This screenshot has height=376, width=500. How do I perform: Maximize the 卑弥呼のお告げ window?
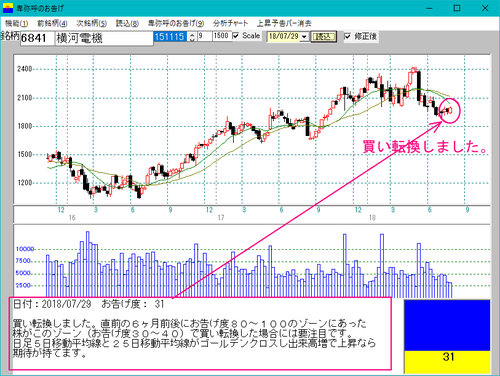[457, 8]
